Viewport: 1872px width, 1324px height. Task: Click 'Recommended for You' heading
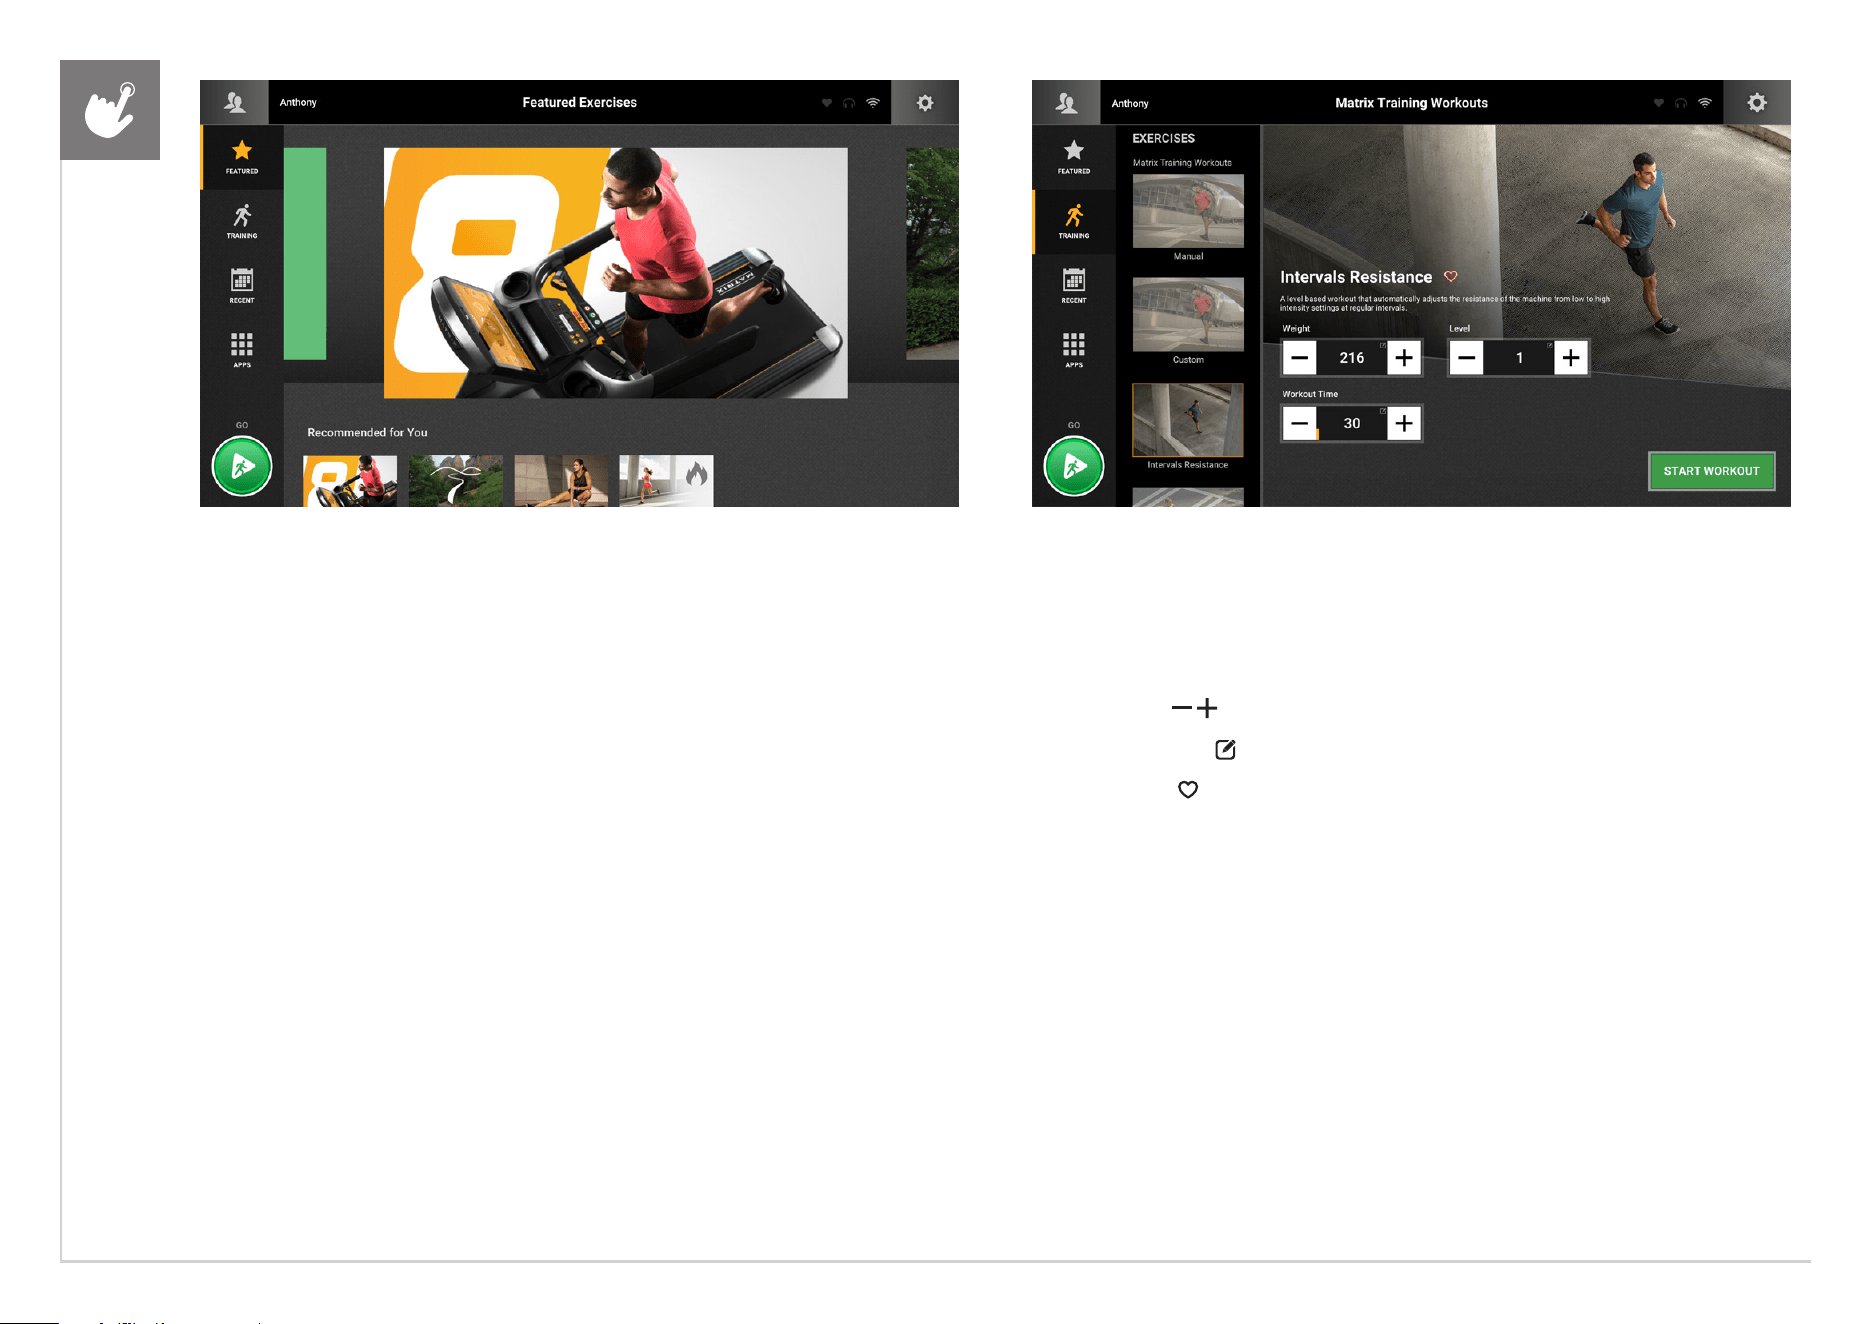(367, 432)
